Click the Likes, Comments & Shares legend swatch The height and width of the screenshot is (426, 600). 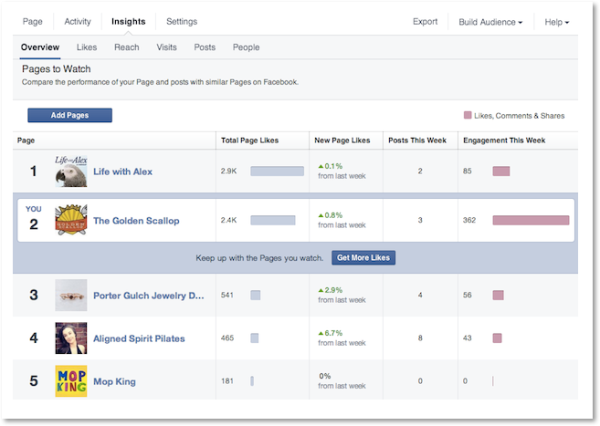click(468, 115)
